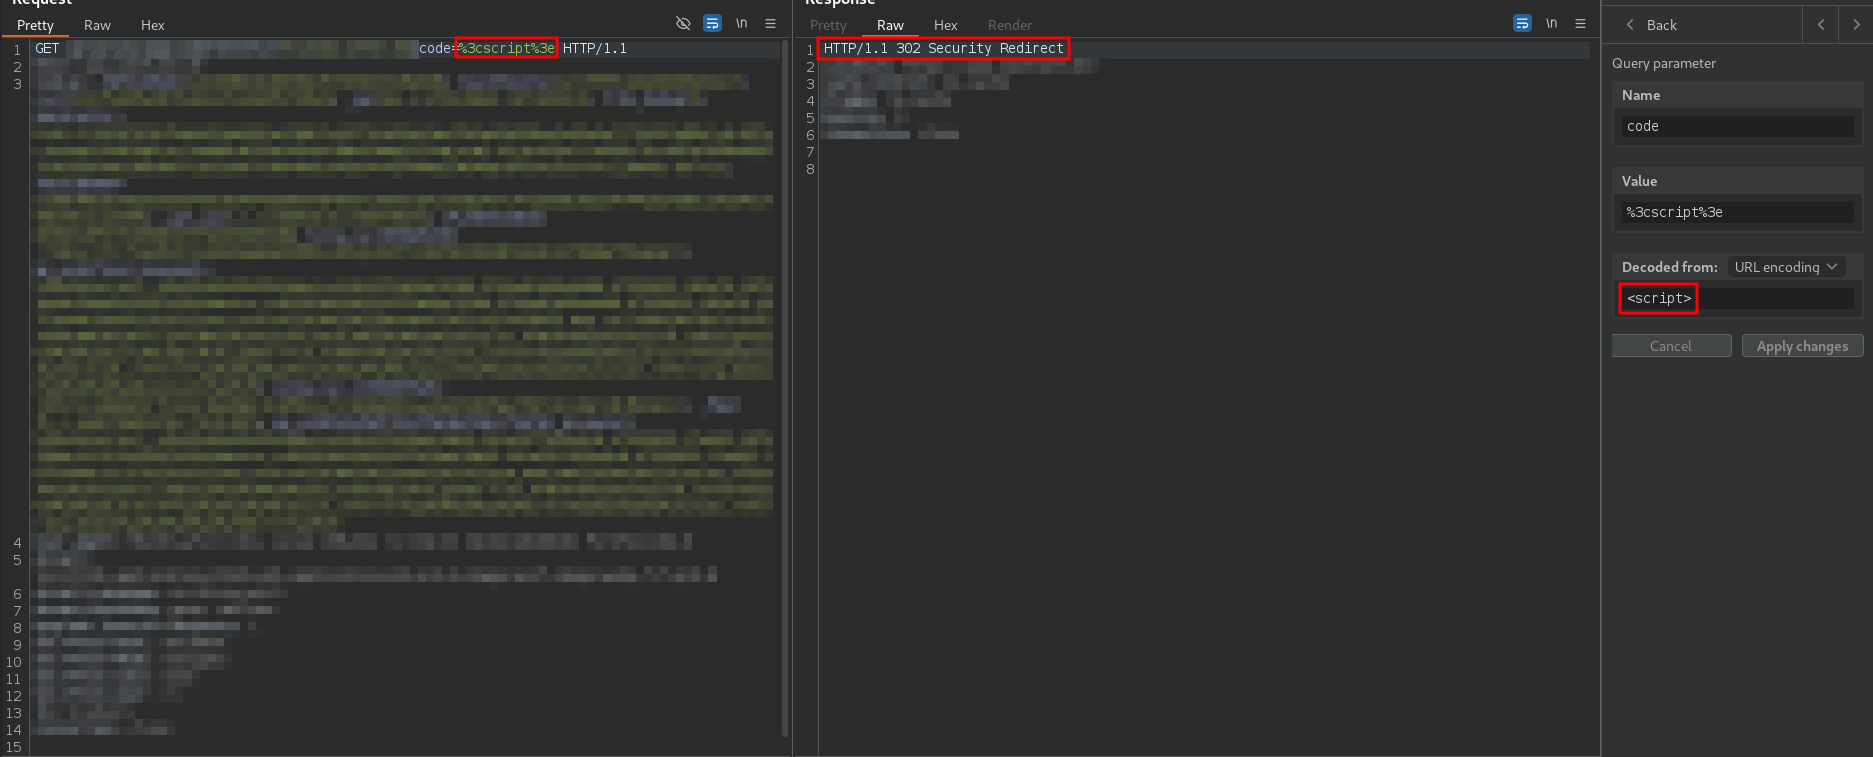Open the URL encoding dropdown
1873x757 pixels.
tap(1786, 267)
